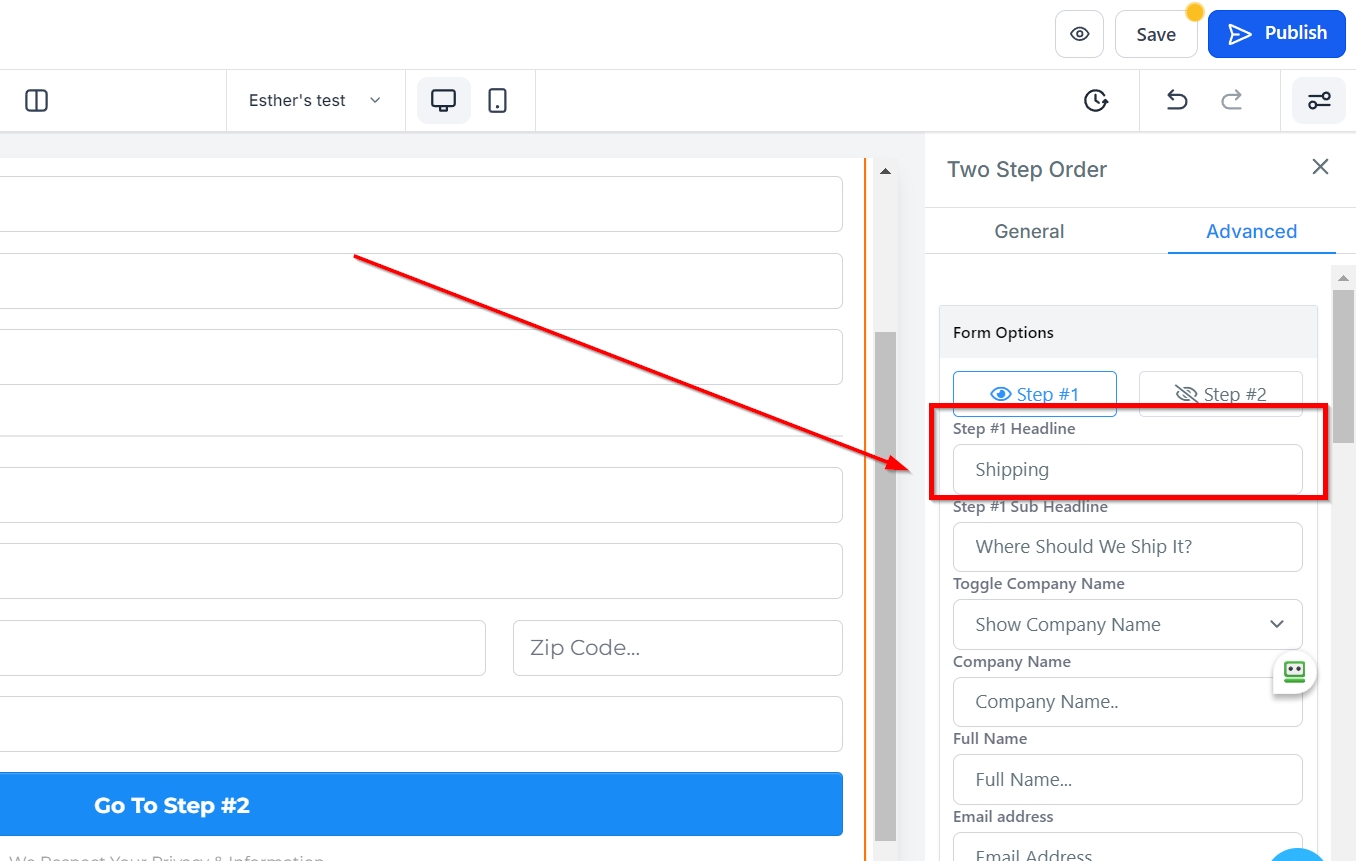
Task: Click the Step #1 Headline field
Action: tap(1127, 469)
